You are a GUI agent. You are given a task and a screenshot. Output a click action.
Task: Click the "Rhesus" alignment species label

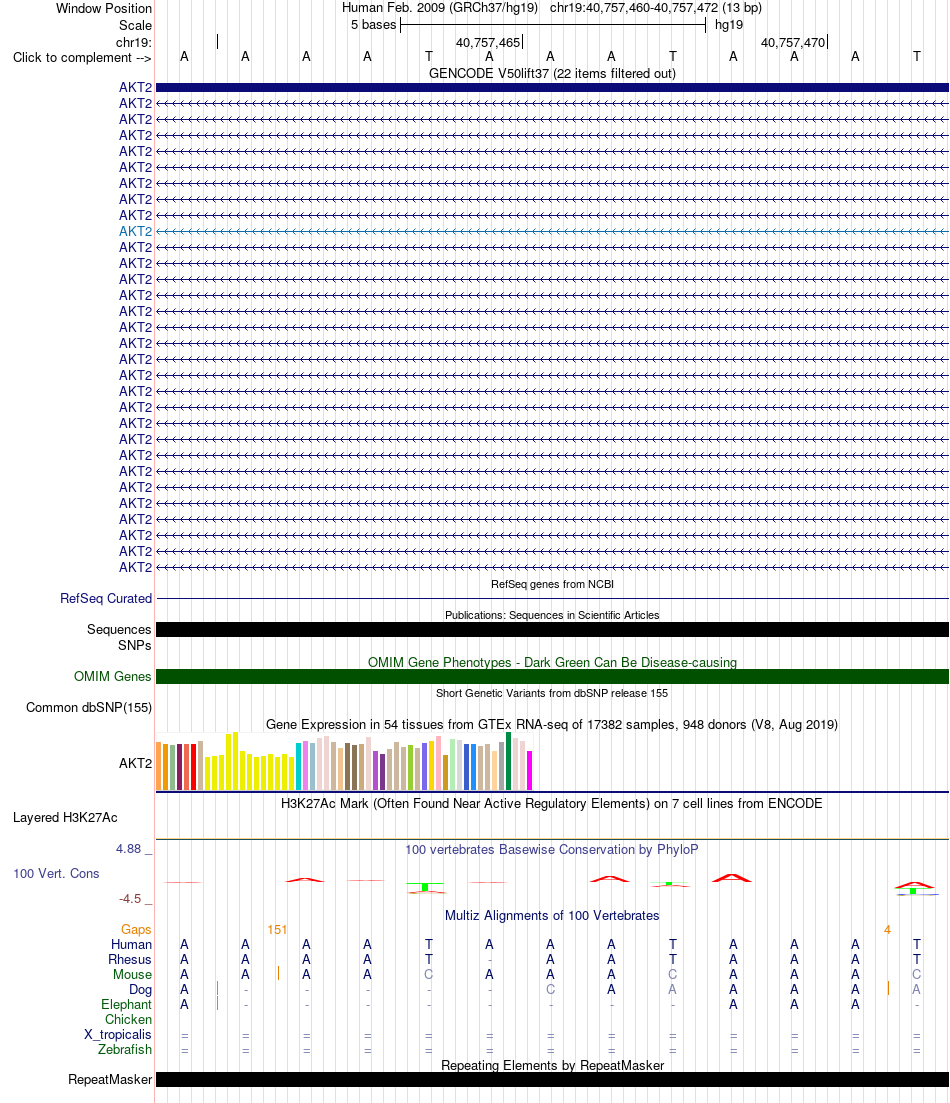129,959
